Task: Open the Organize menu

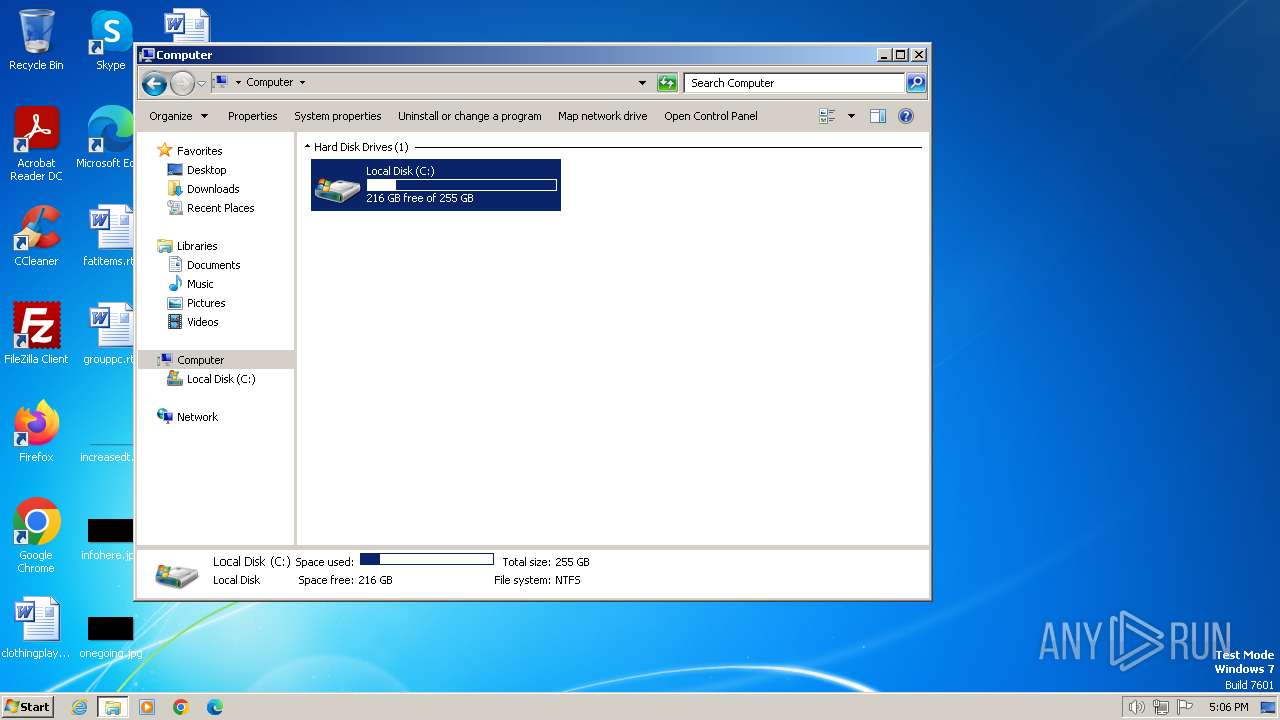Action: [x=178, y=116]
